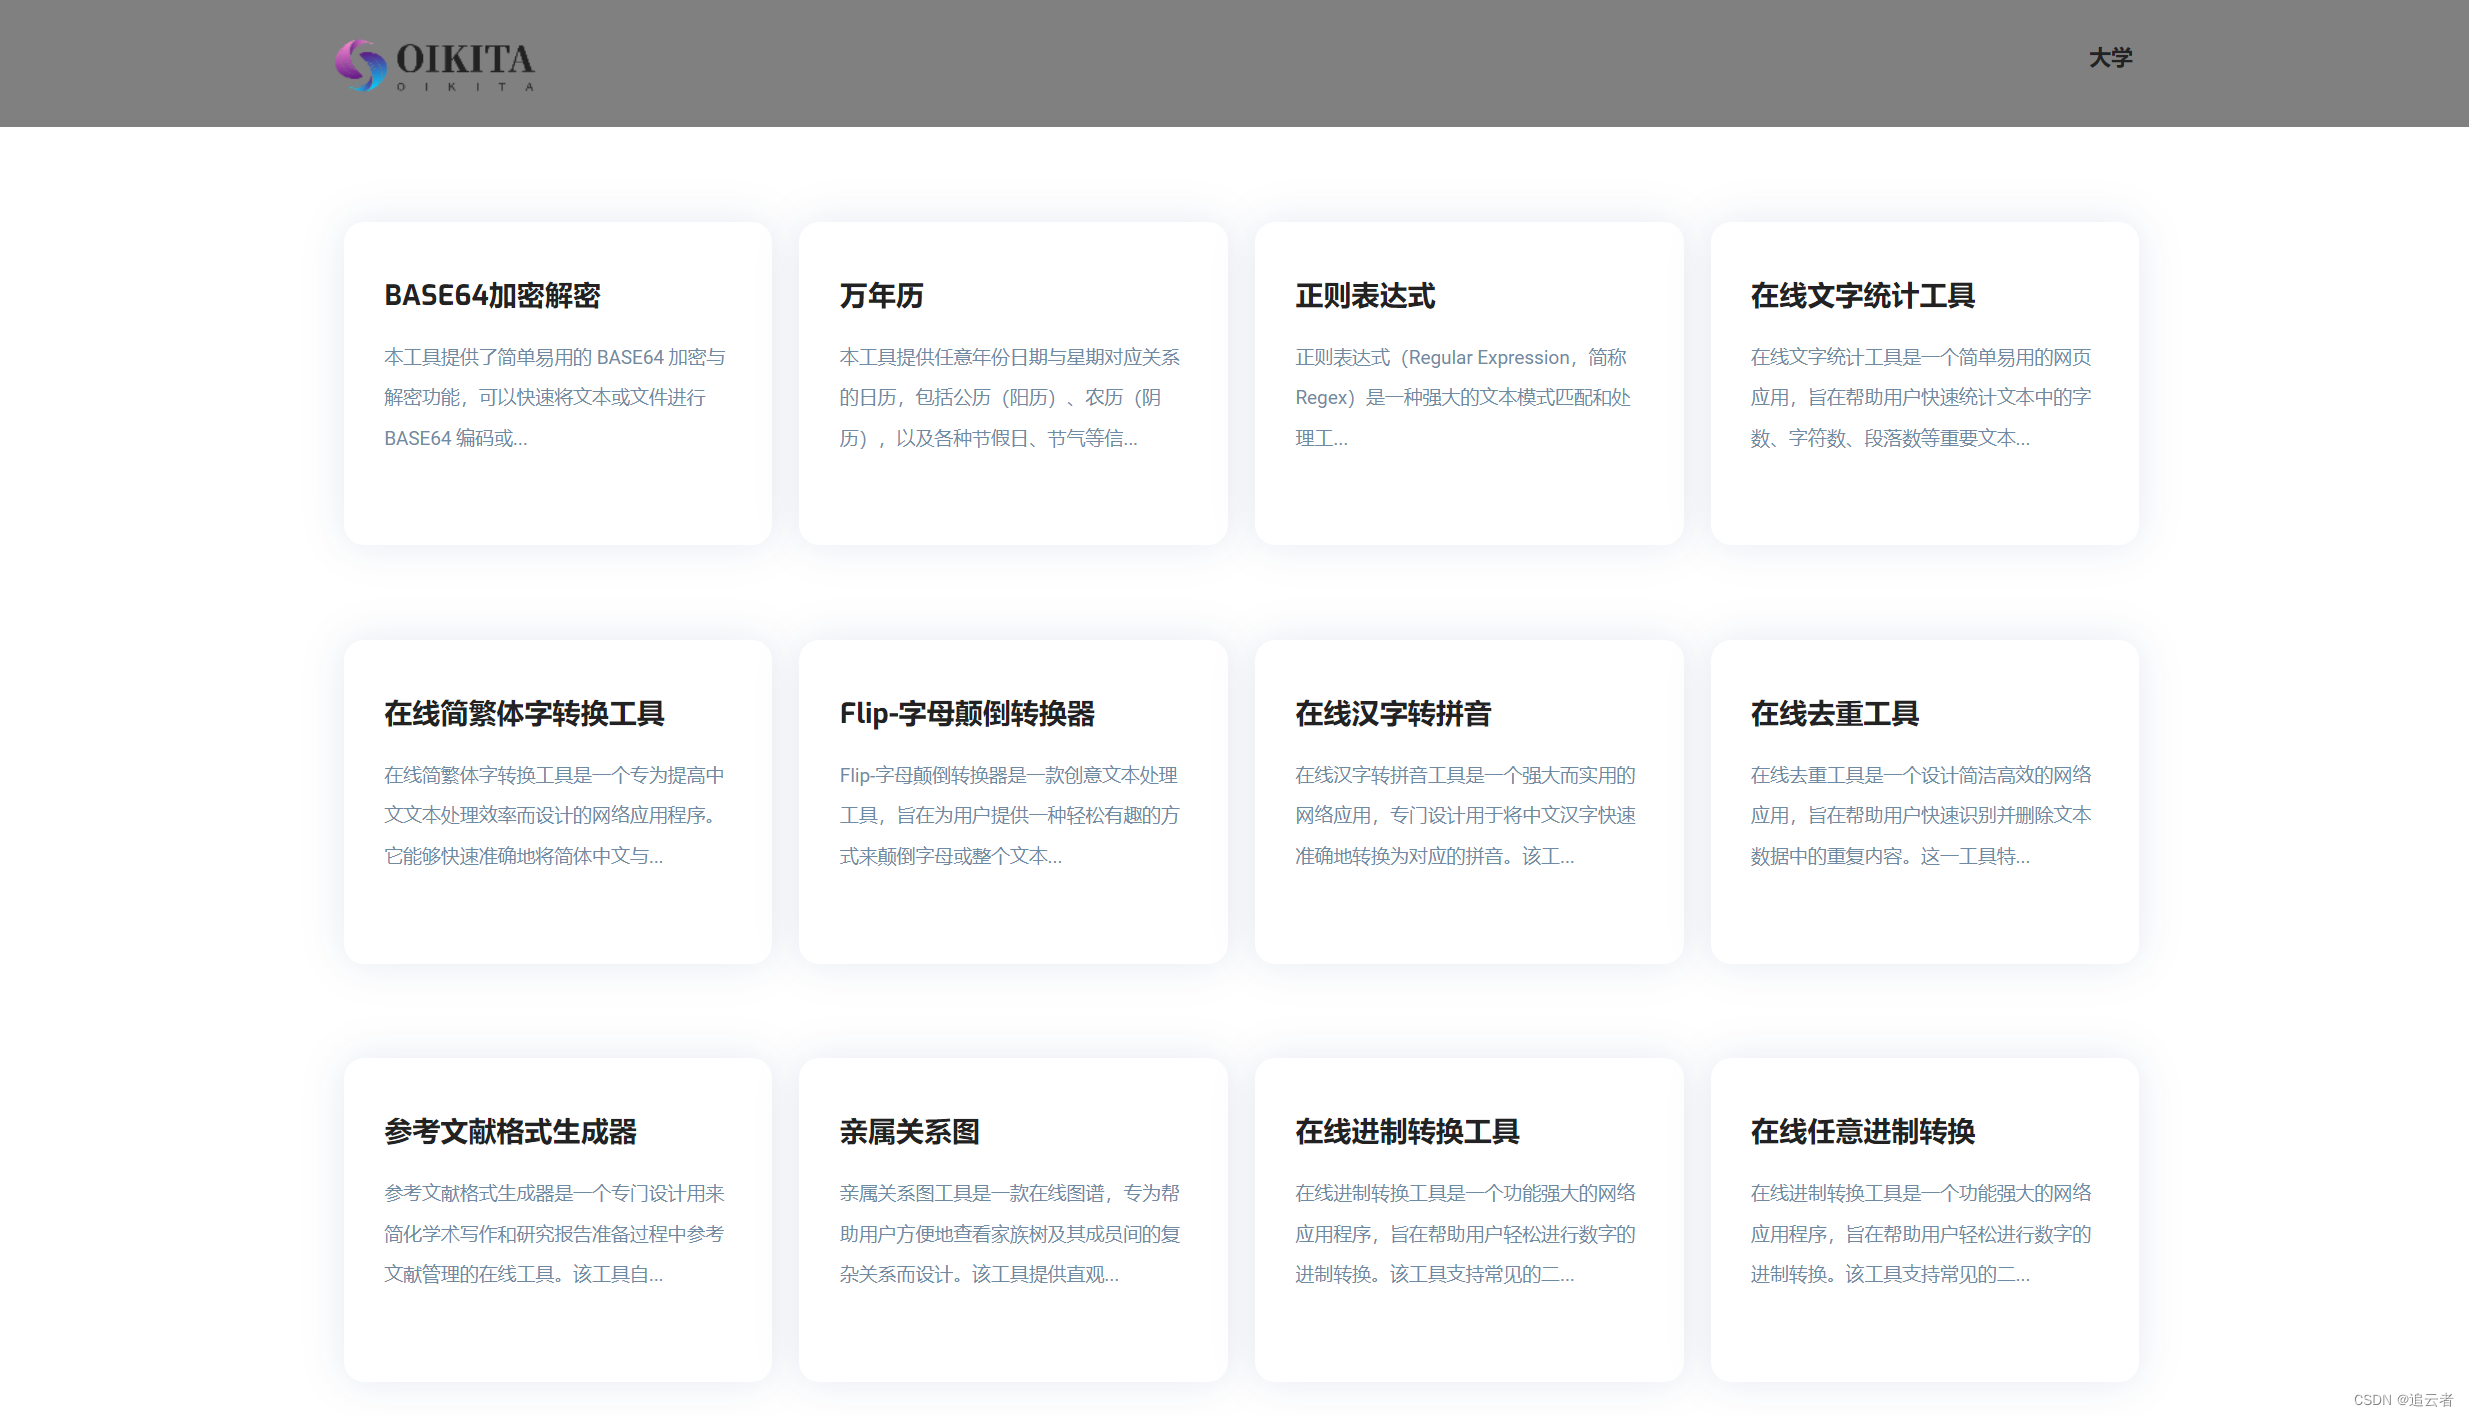Open the 万年历 calendar card
This screenshot has height=1416, width=2469.
tap(881, 296)
